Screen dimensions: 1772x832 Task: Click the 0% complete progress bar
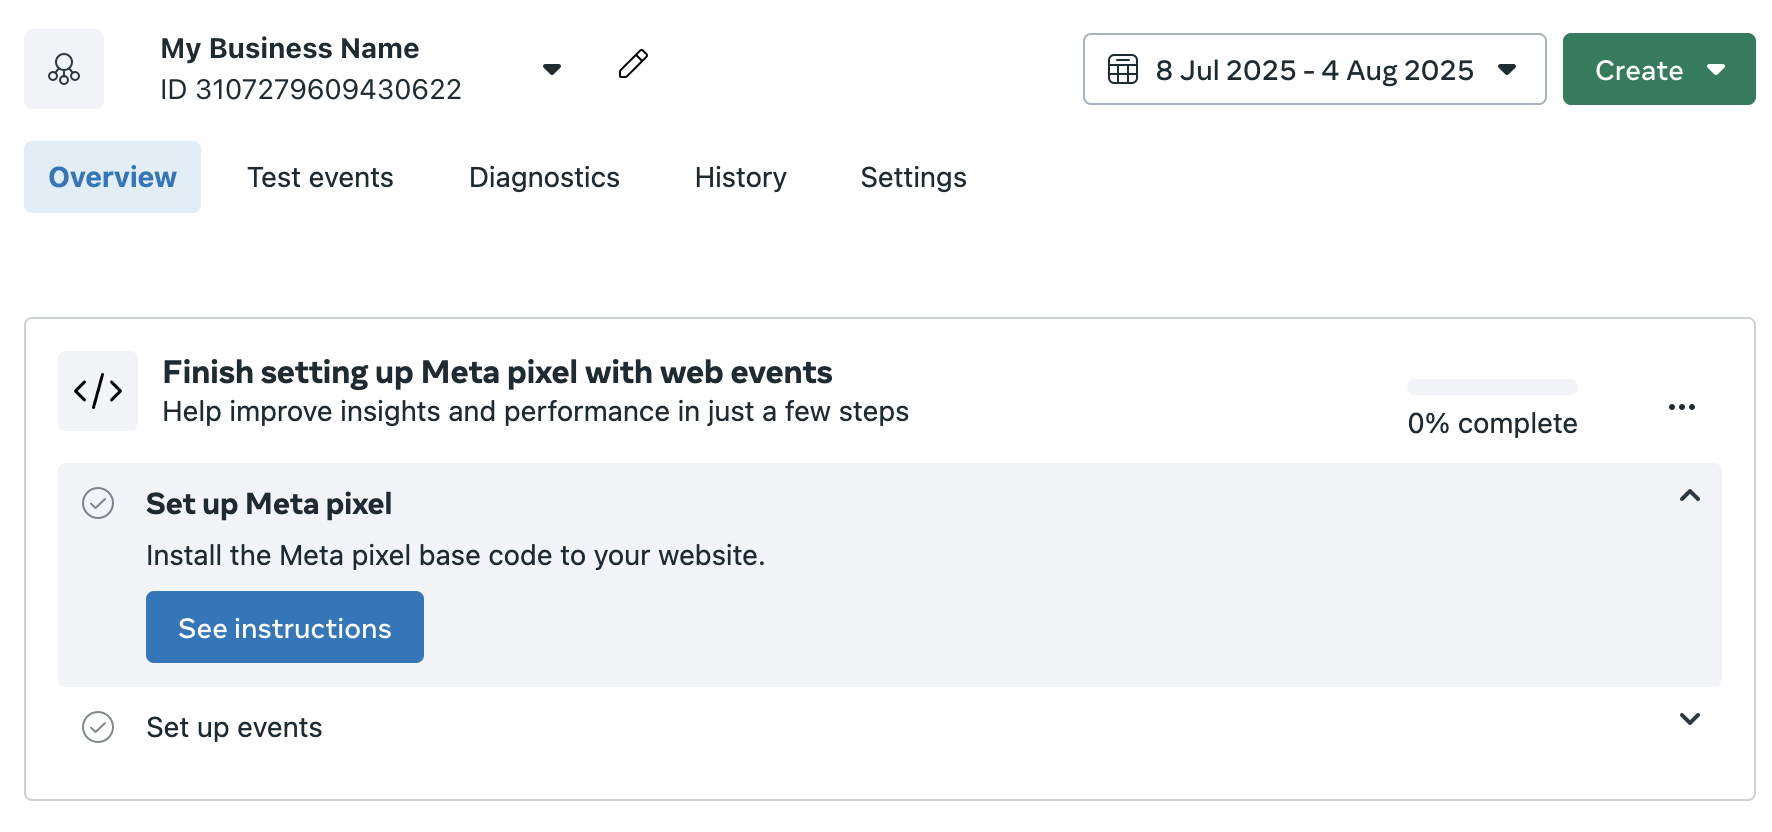click(x=1492, y=387)
